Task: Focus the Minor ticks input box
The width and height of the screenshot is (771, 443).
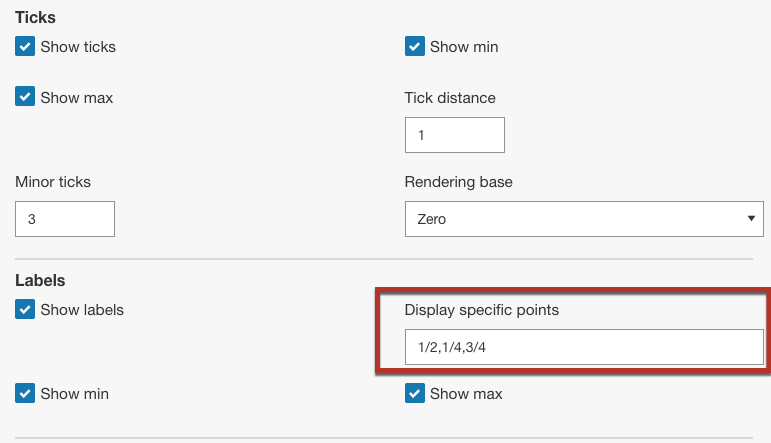Action: pos(65,219)
